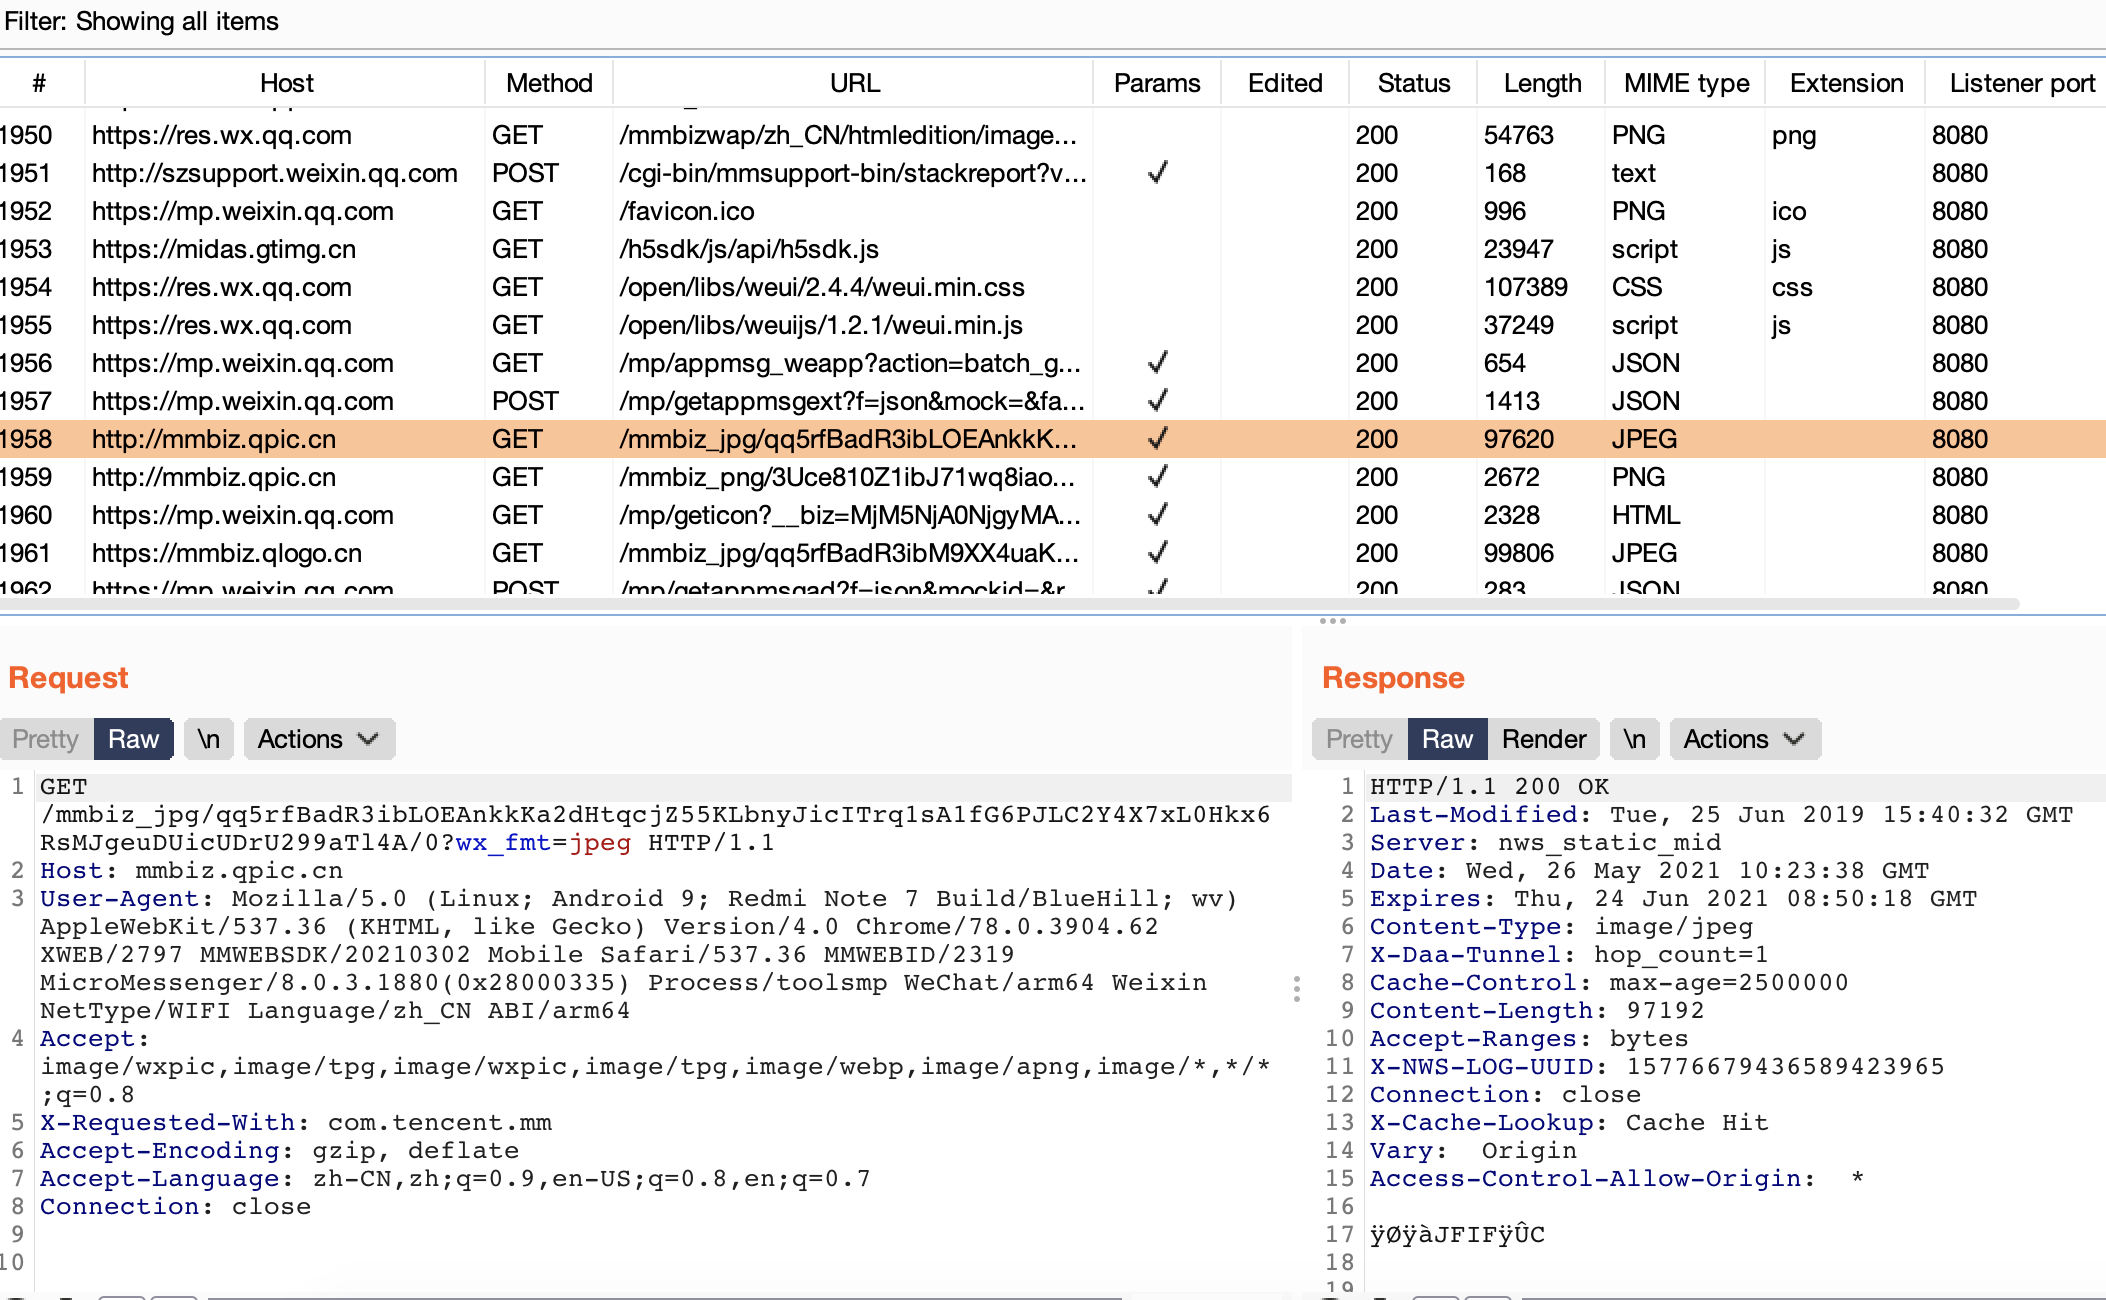Select Raw tab in Response panel
Viewport: 2106px width, 1300px height.
[x=1446, y=739]
